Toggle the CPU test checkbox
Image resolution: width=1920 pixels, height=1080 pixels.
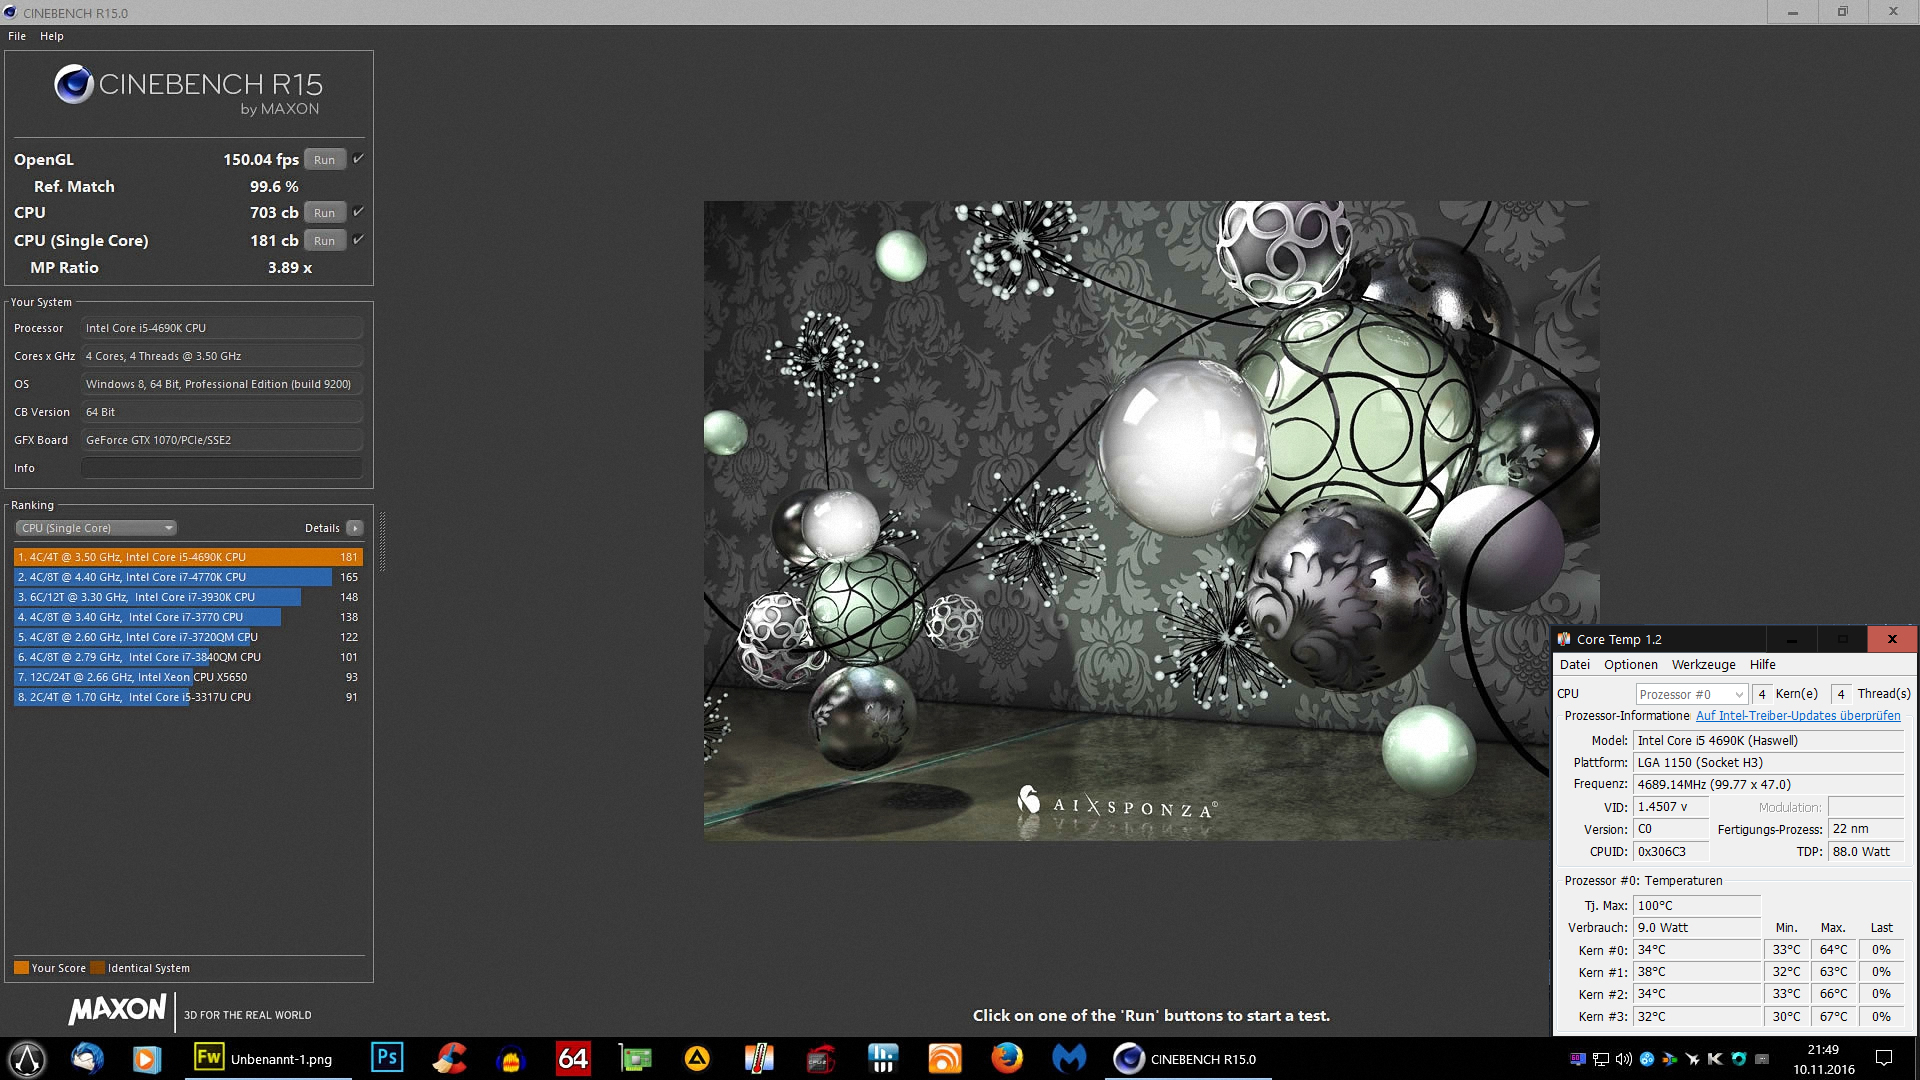358,212
